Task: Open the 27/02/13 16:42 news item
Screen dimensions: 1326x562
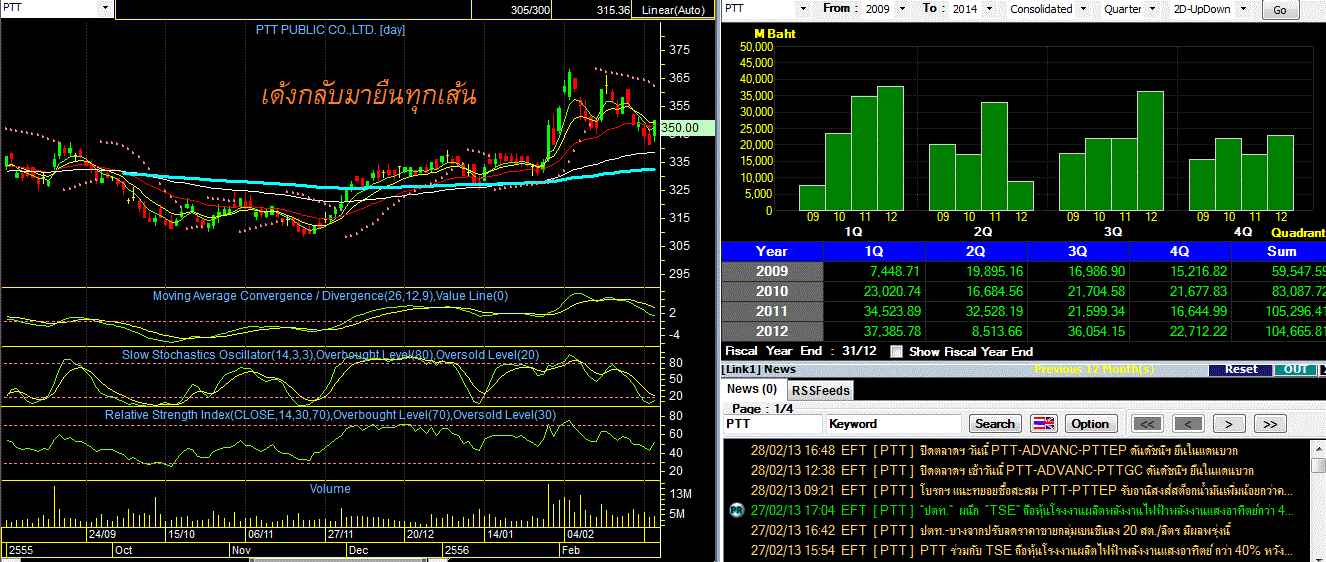Action: click(1017, 530)
